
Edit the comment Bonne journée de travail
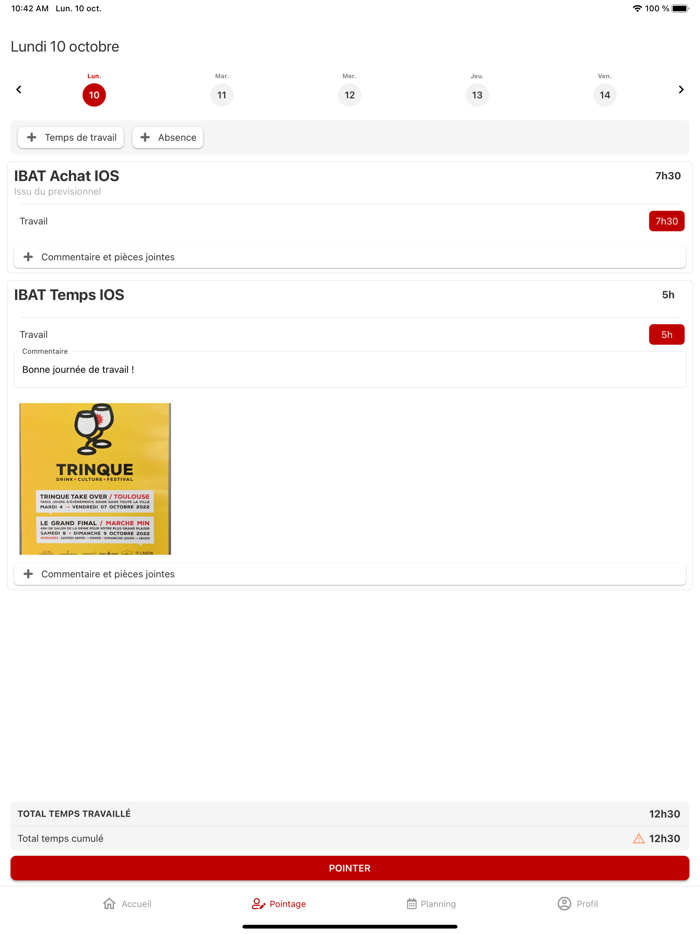coord(350,369)
